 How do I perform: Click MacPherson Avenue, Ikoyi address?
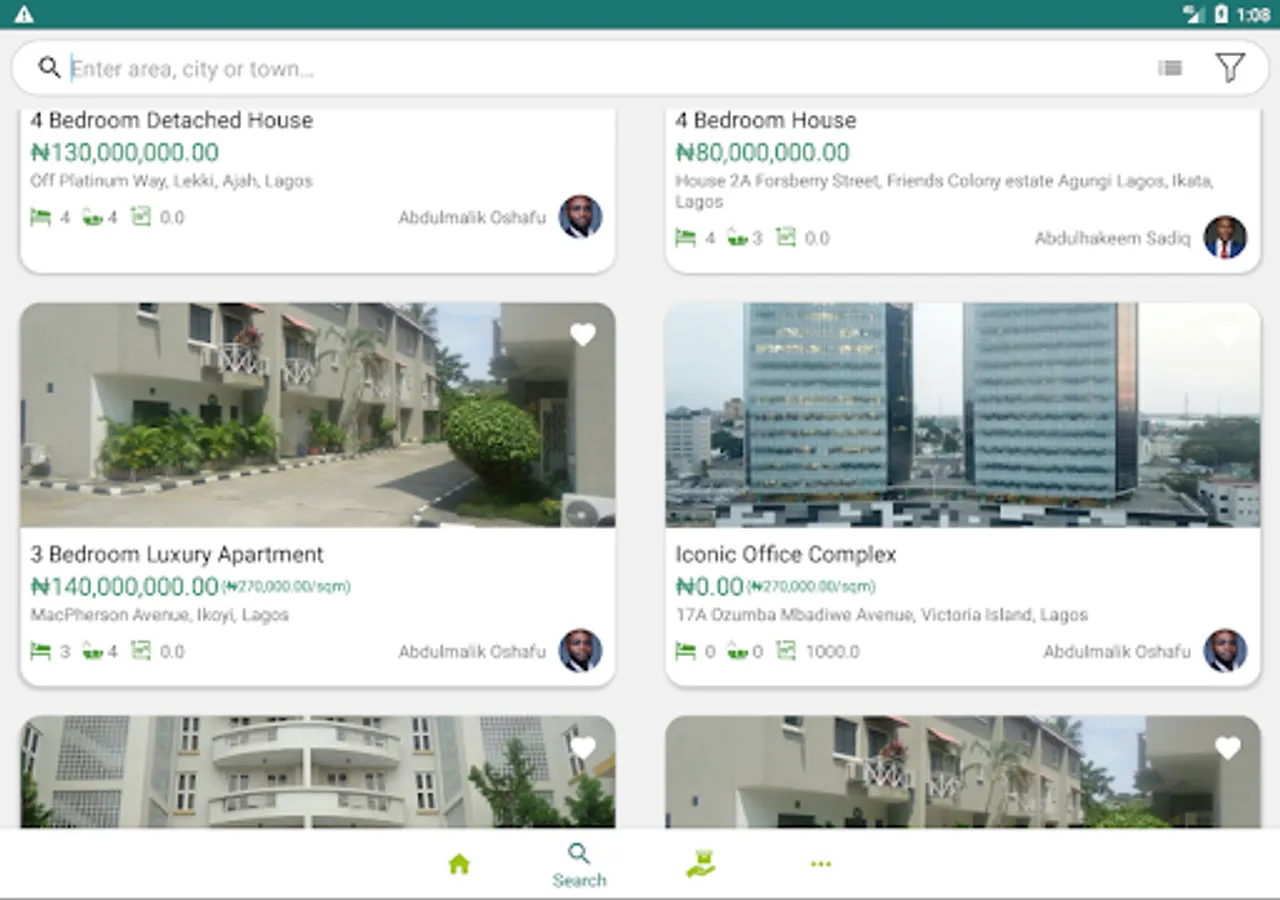coord(160,615)
